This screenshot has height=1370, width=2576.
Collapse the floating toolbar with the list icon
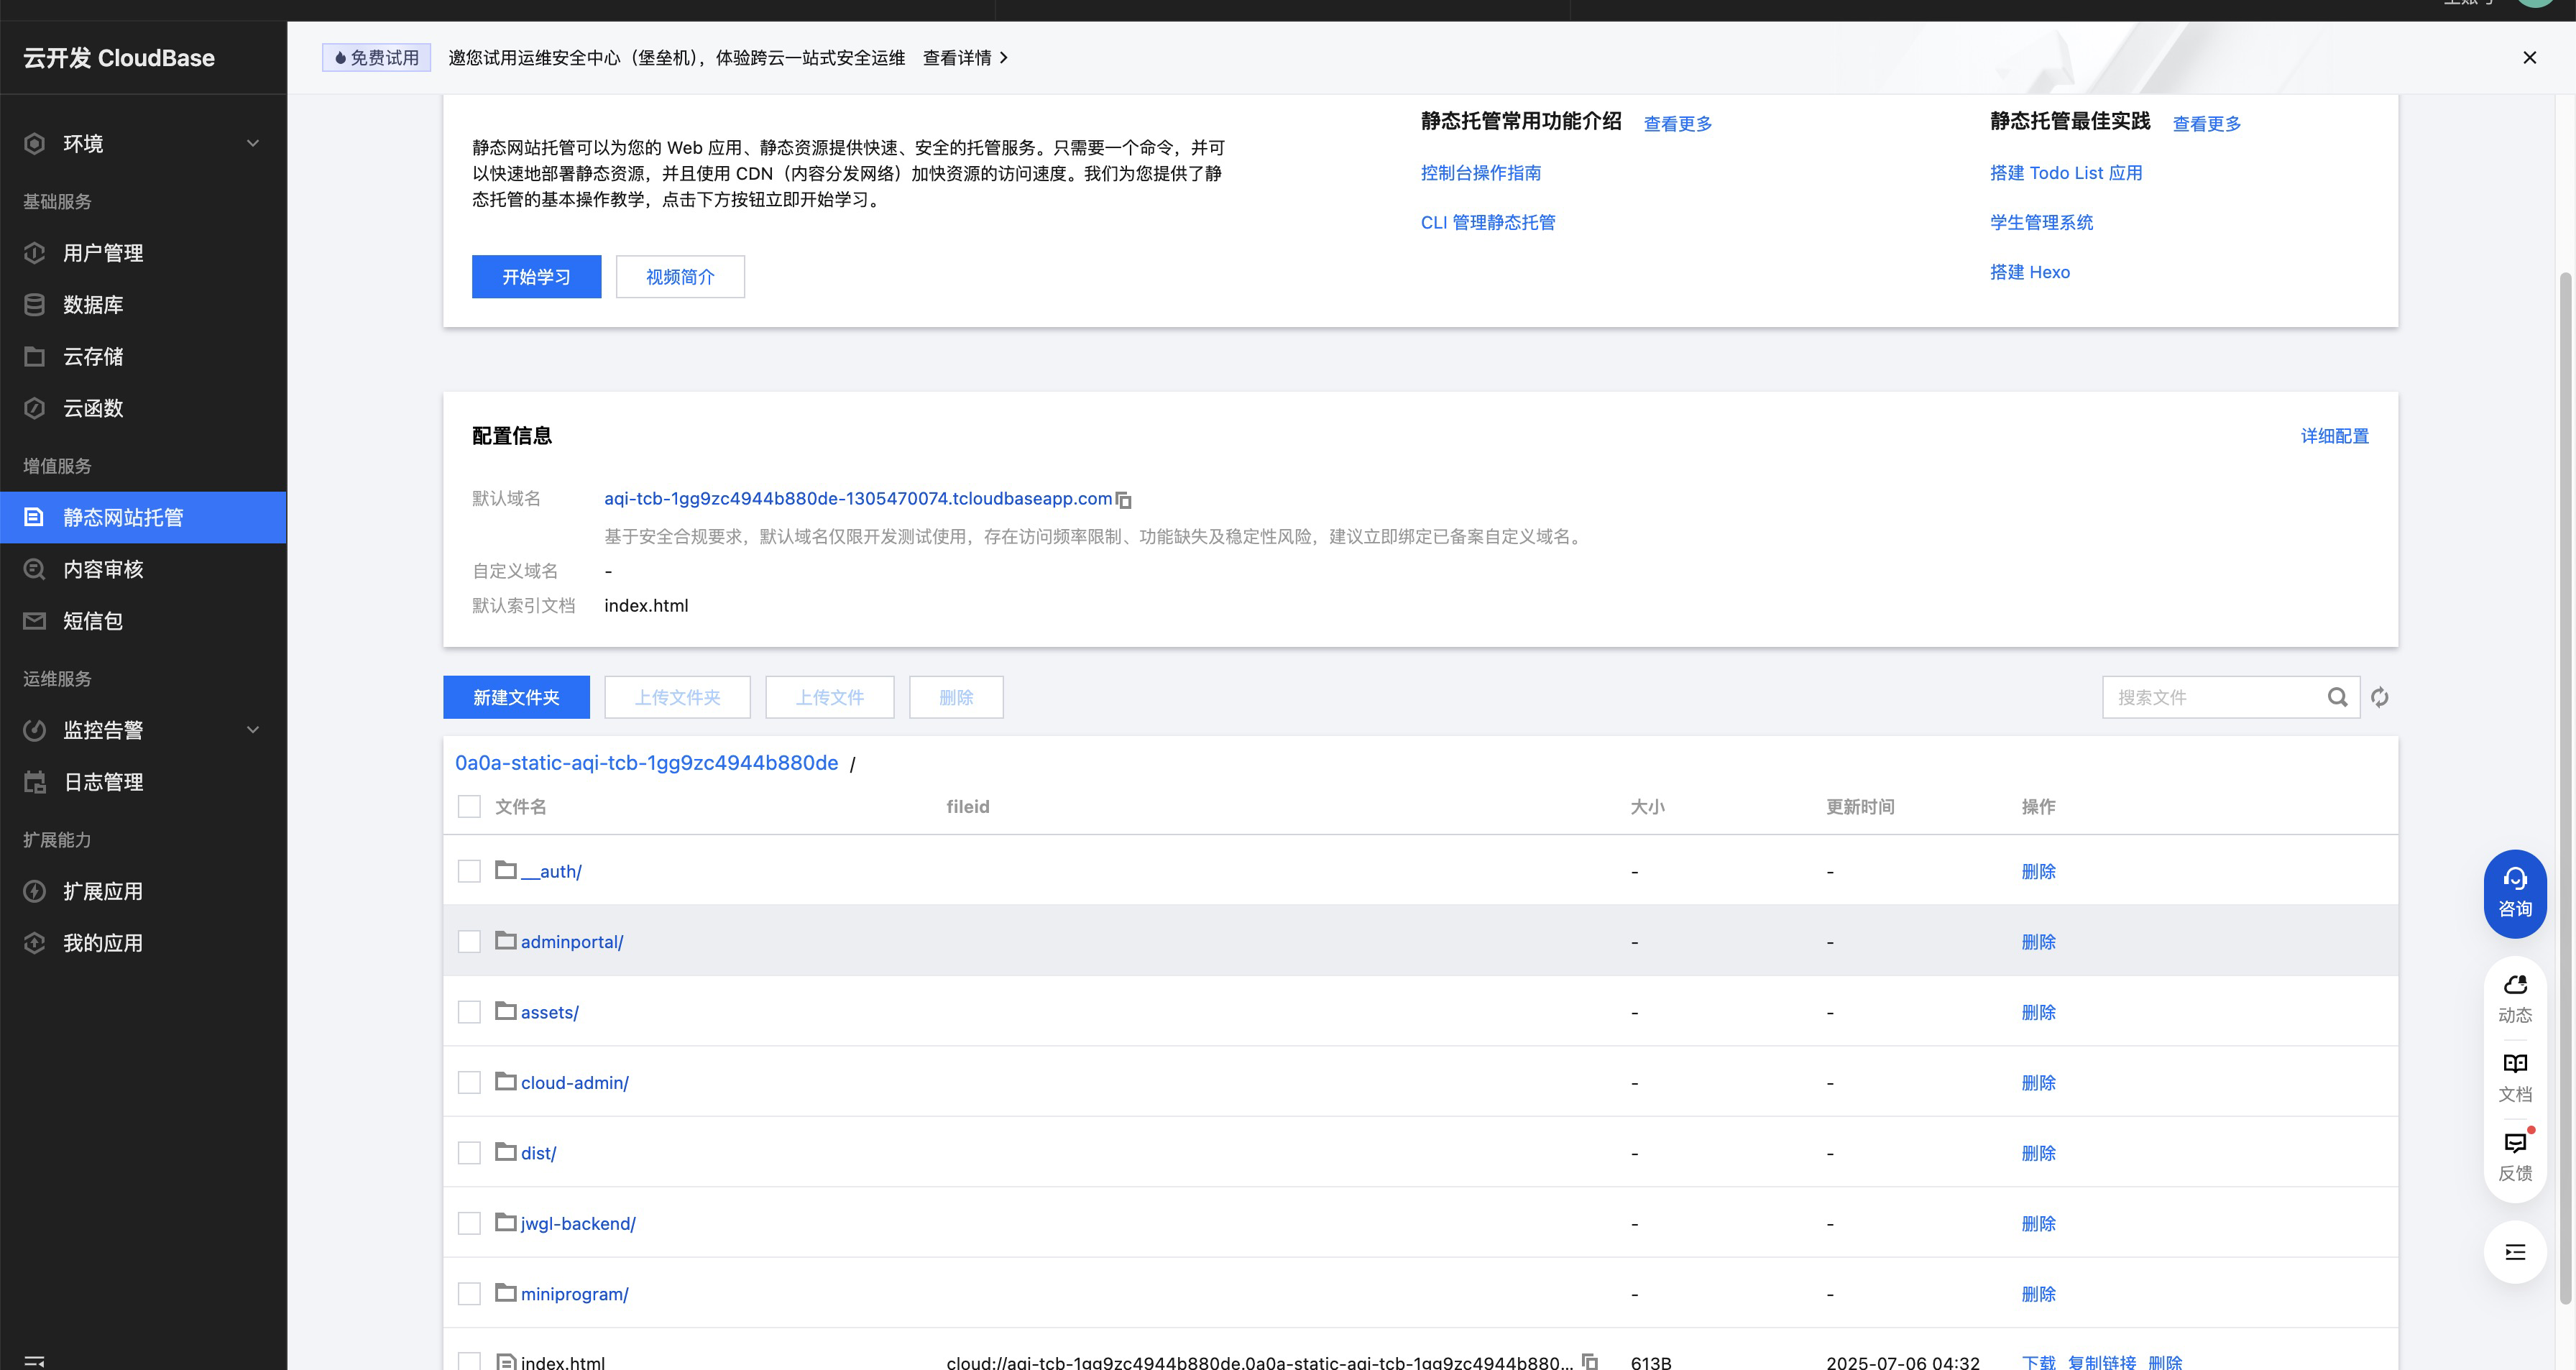pos(2515,1252)
